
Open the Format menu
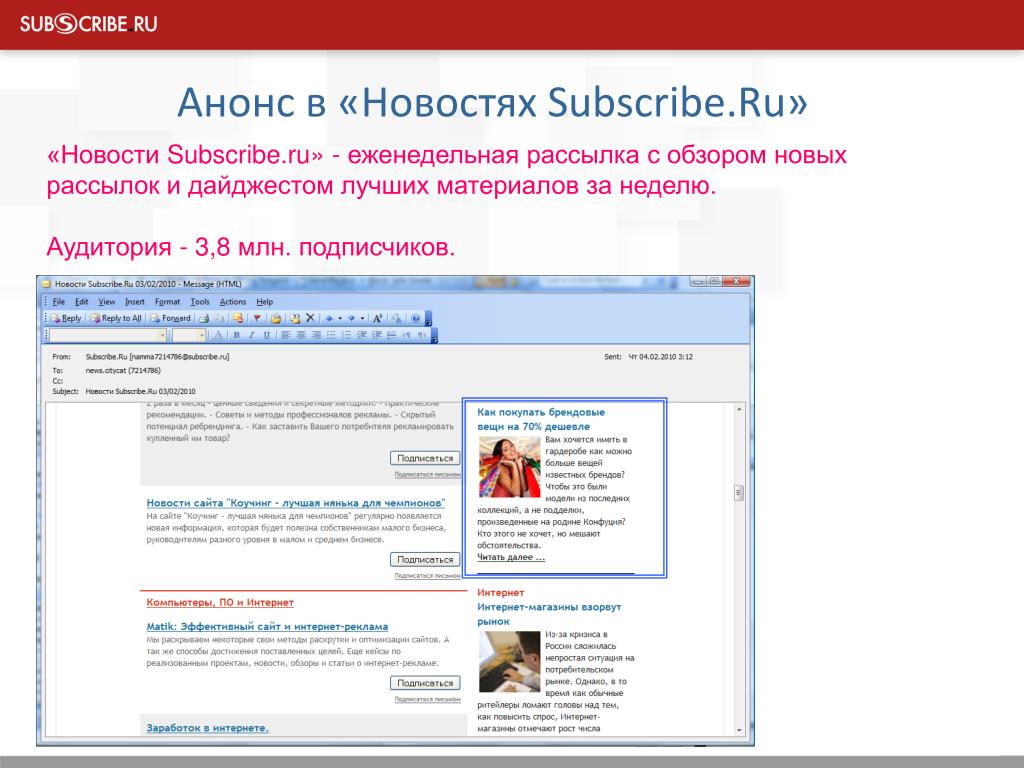(167, 302)
